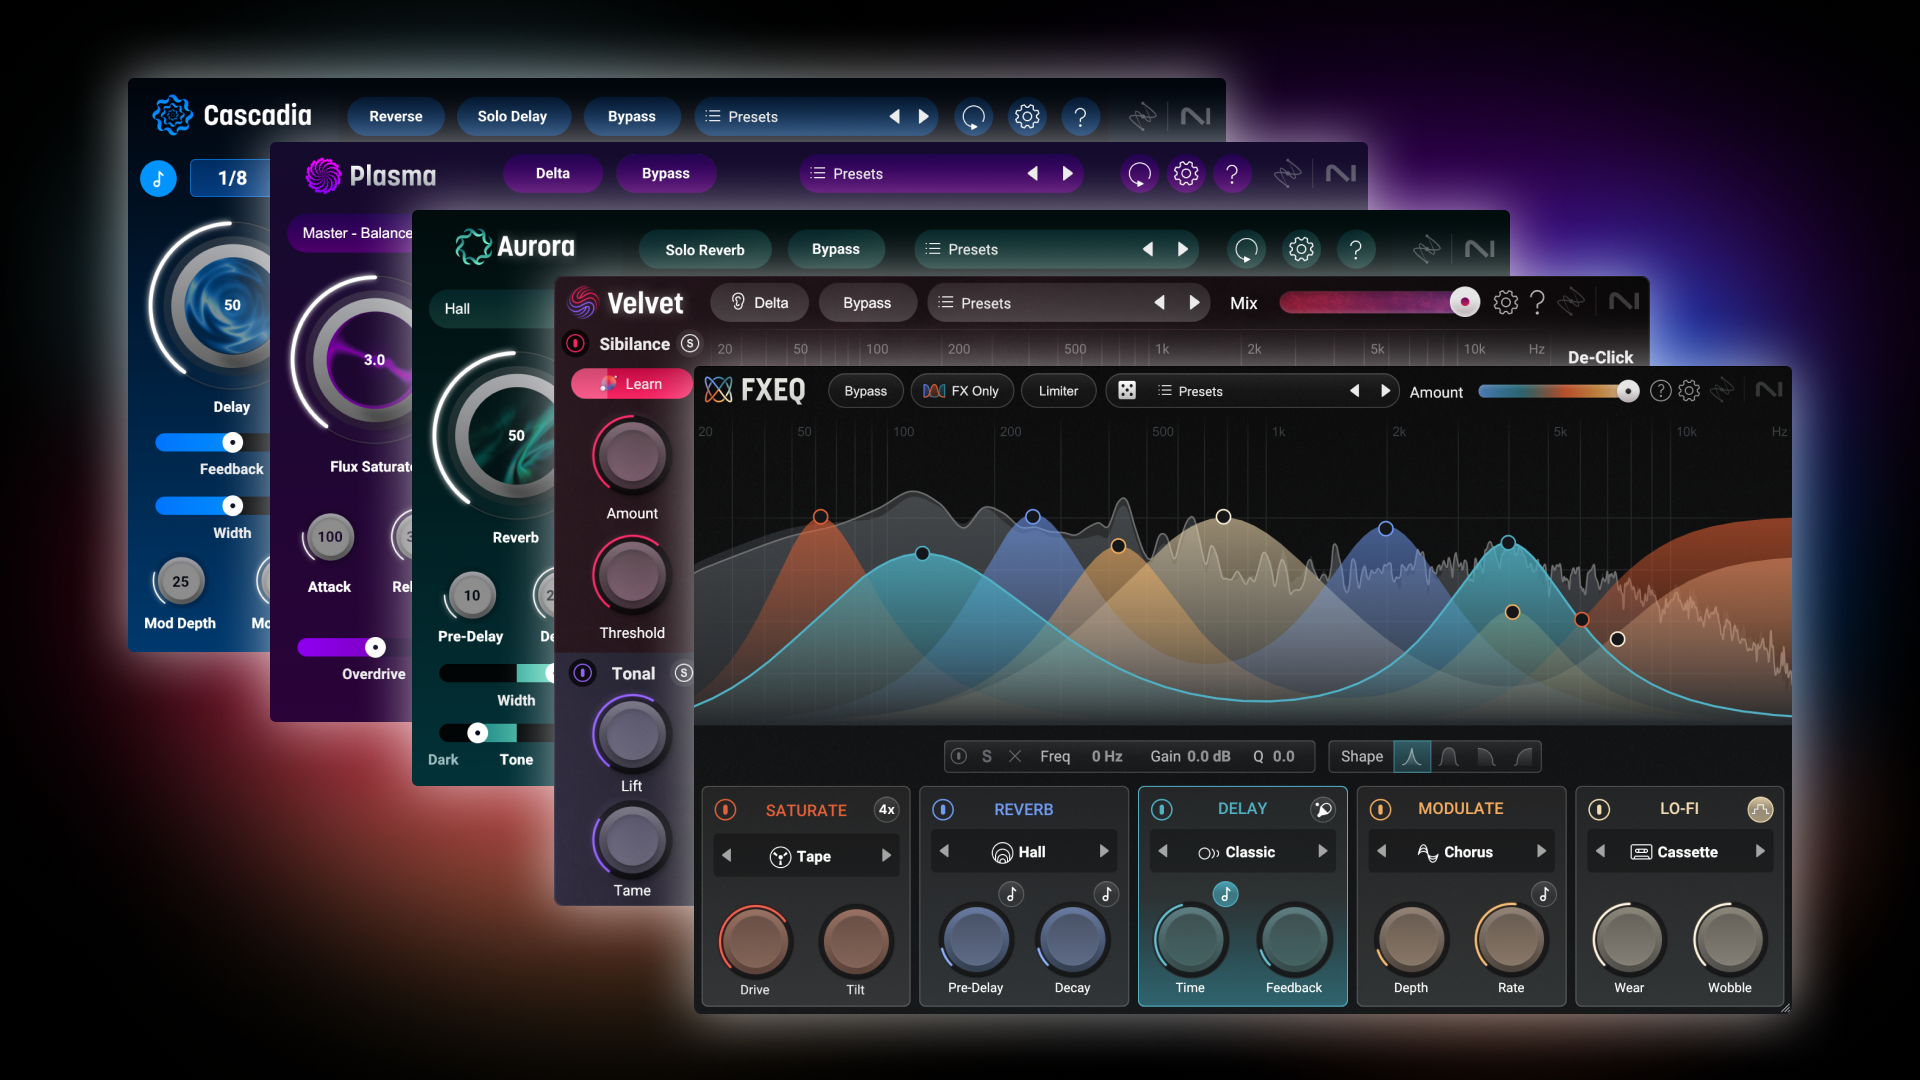Toggle Modulate module power in FXEQ
Viewport: 1920px width, 1080px height.
tap(1380, 809)
